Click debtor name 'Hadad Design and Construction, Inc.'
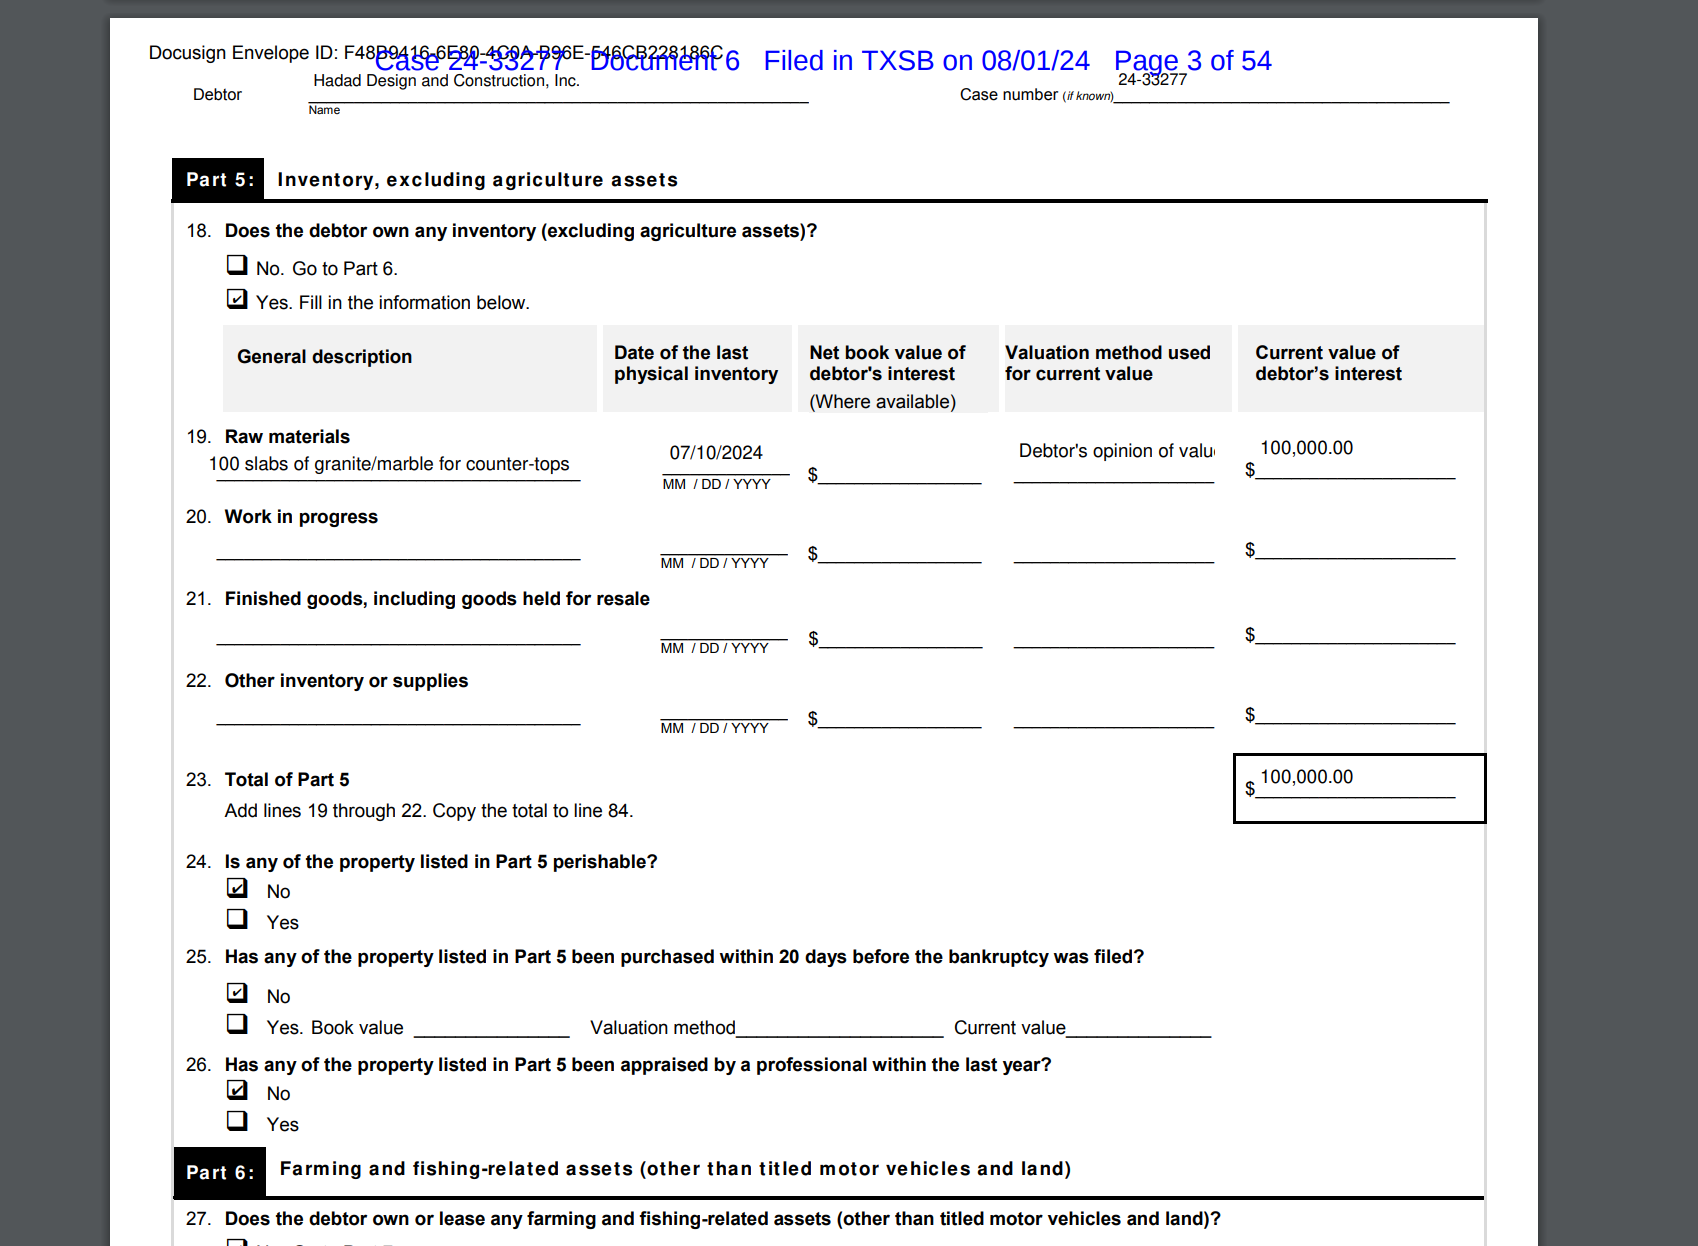 (446, 81)
